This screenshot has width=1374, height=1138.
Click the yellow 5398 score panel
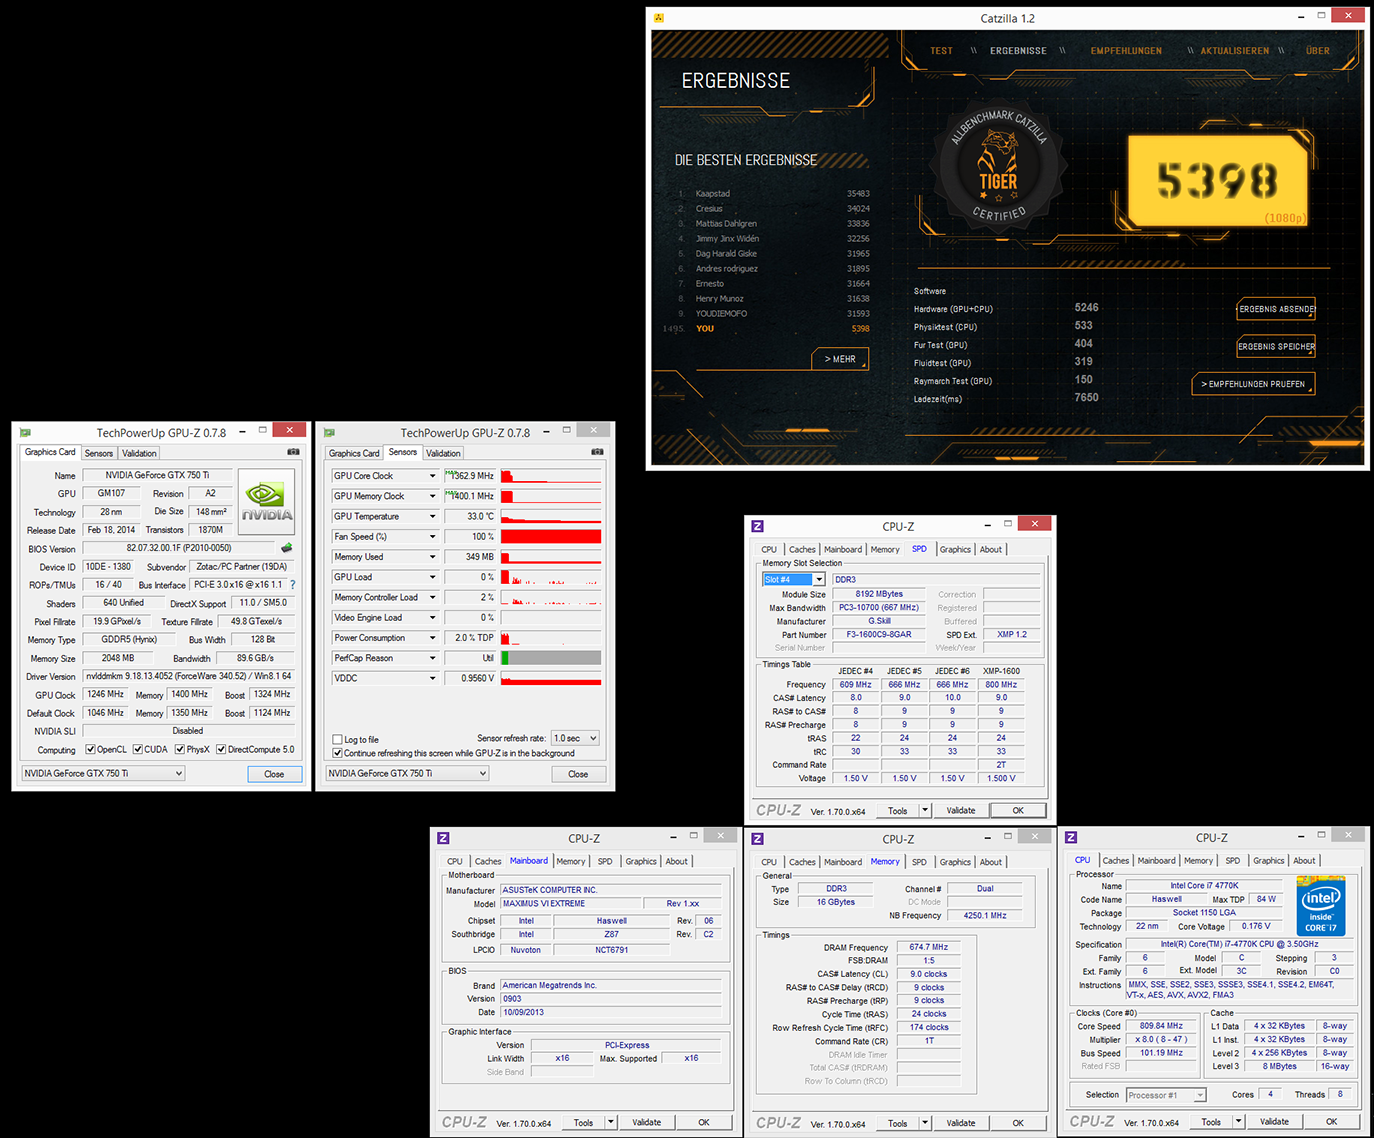click(x=1217, y=181)
